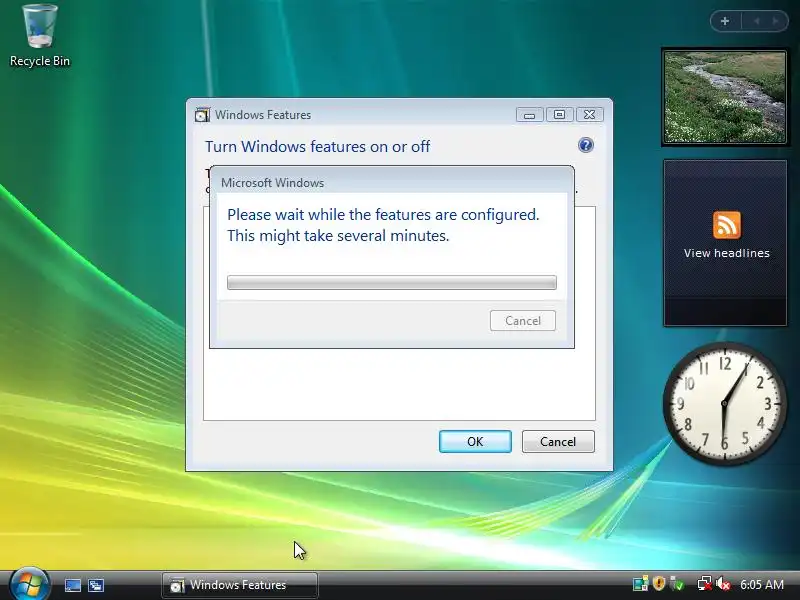Click the sidebar next page arrow
Viewport: 800px width, 600px height.
pos(775,21)
